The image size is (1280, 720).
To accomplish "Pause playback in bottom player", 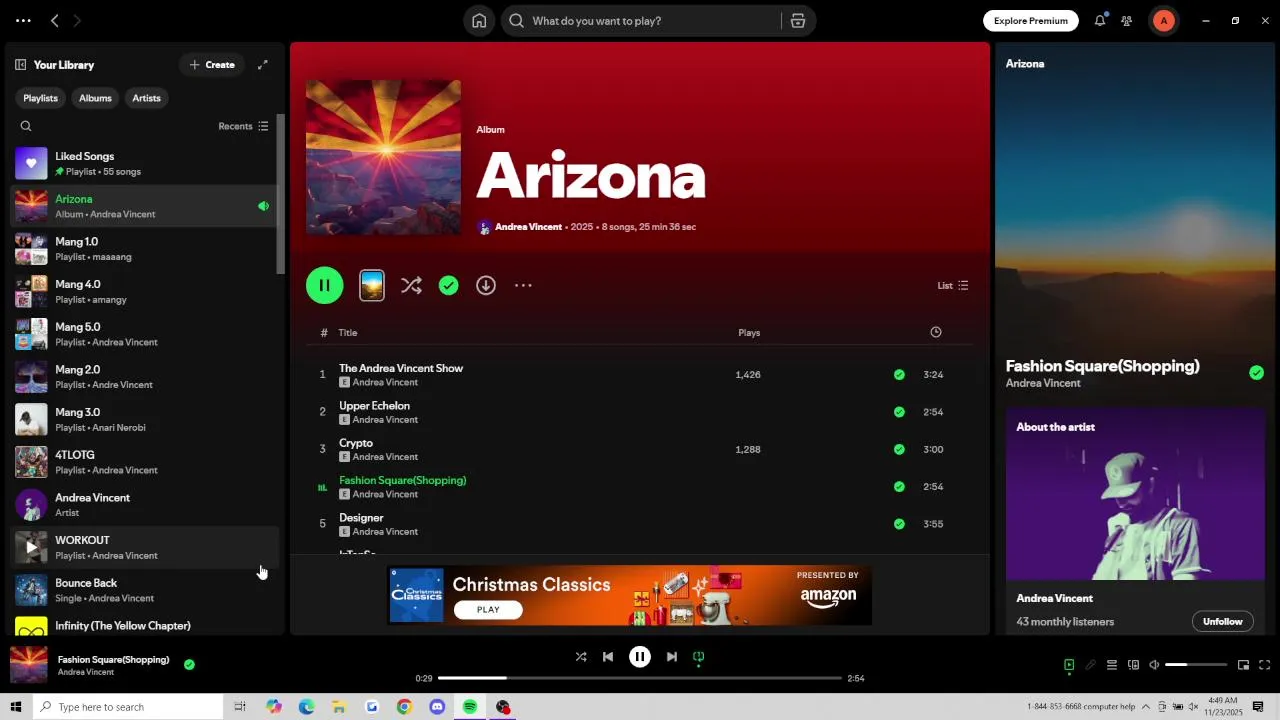I will (x=640, y=657).
